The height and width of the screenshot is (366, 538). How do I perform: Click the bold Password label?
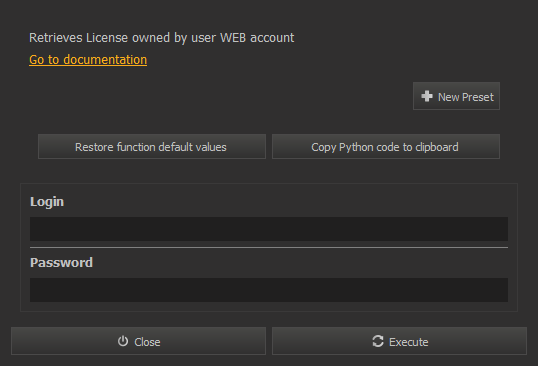click(x=61, y=263)
